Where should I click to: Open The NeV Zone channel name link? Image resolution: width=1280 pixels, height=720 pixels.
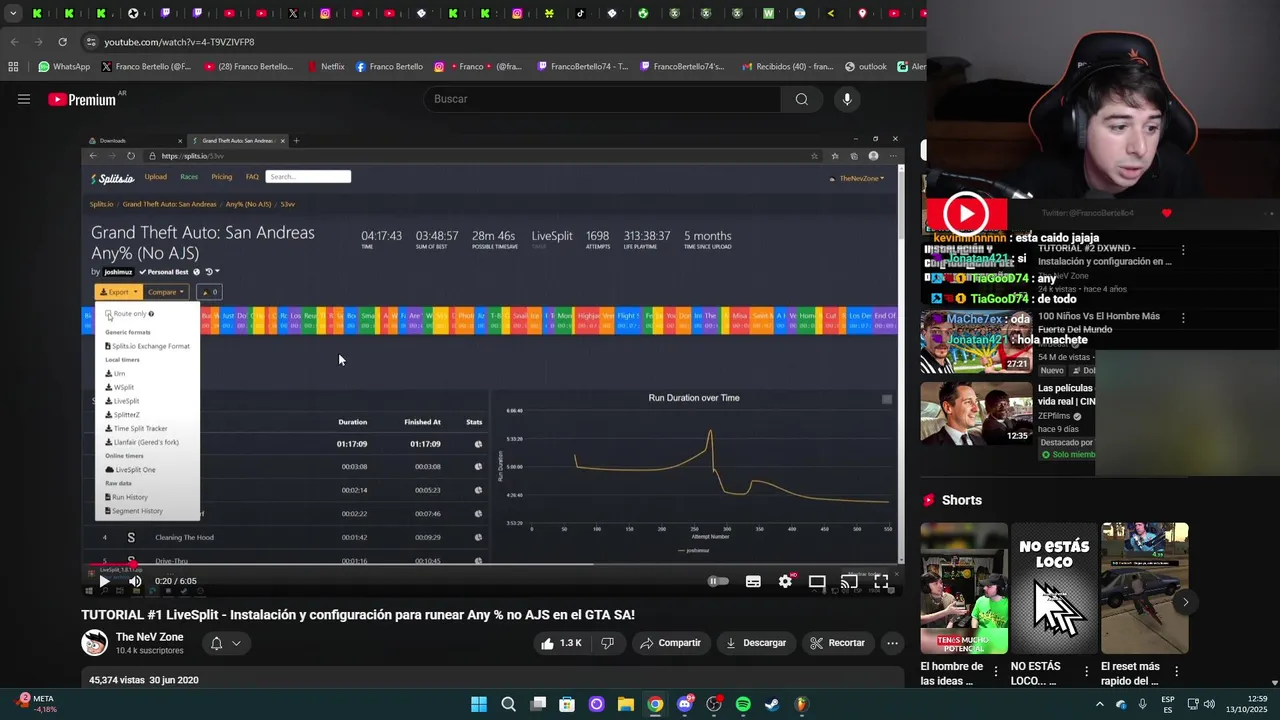(x=149, y=637)
